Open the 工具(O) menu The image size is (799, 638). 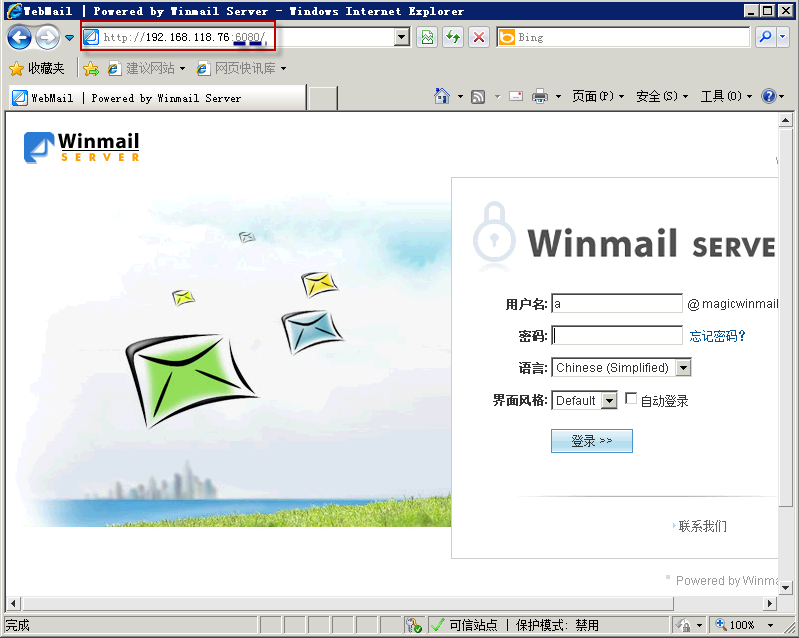tap(726, 96)
